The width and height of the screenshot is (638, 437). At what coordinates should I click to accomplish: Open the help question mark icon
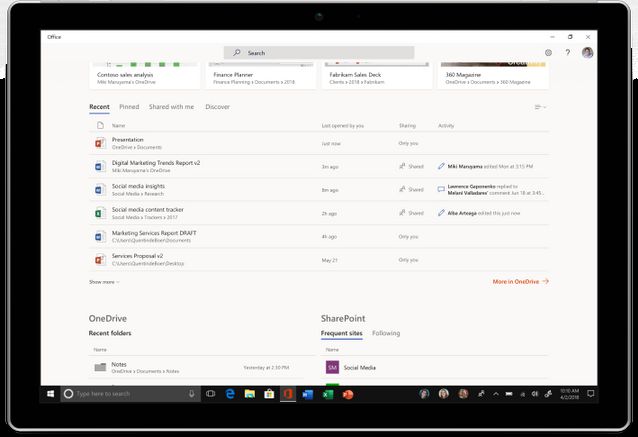click(568, 52)
